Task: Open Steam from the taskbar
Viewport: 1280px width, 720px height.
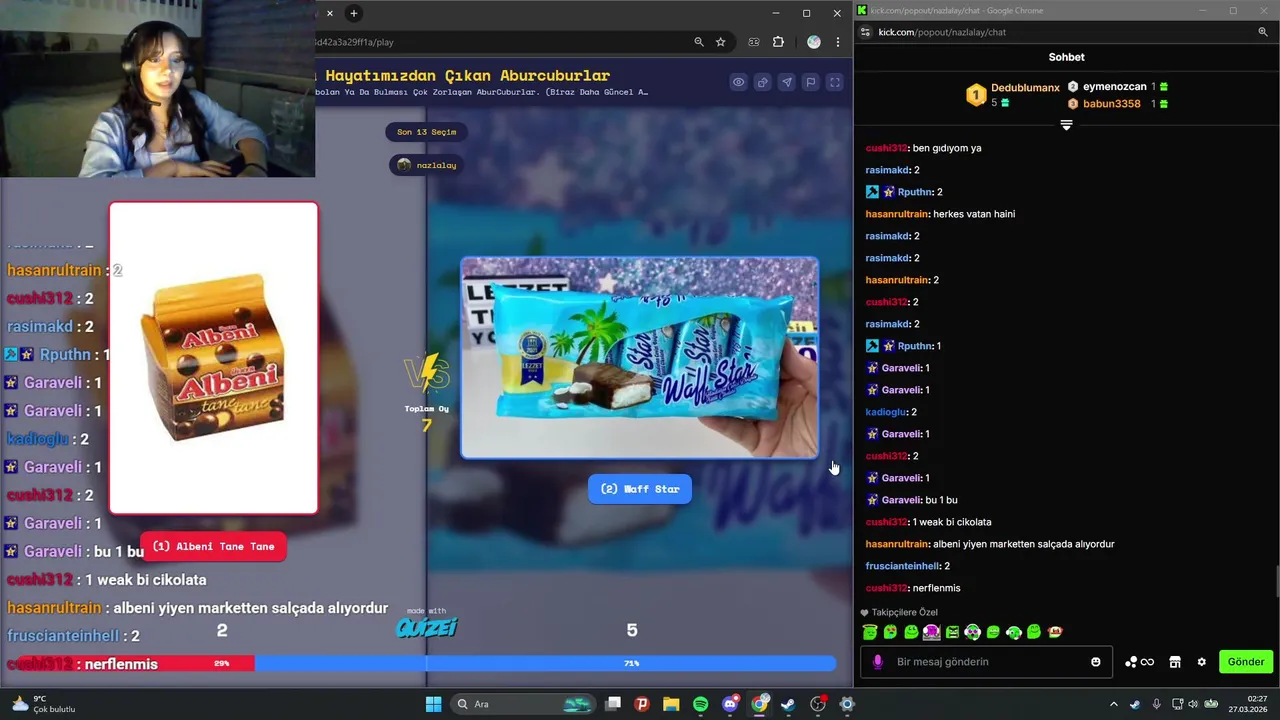Action: tap(788, 704)
